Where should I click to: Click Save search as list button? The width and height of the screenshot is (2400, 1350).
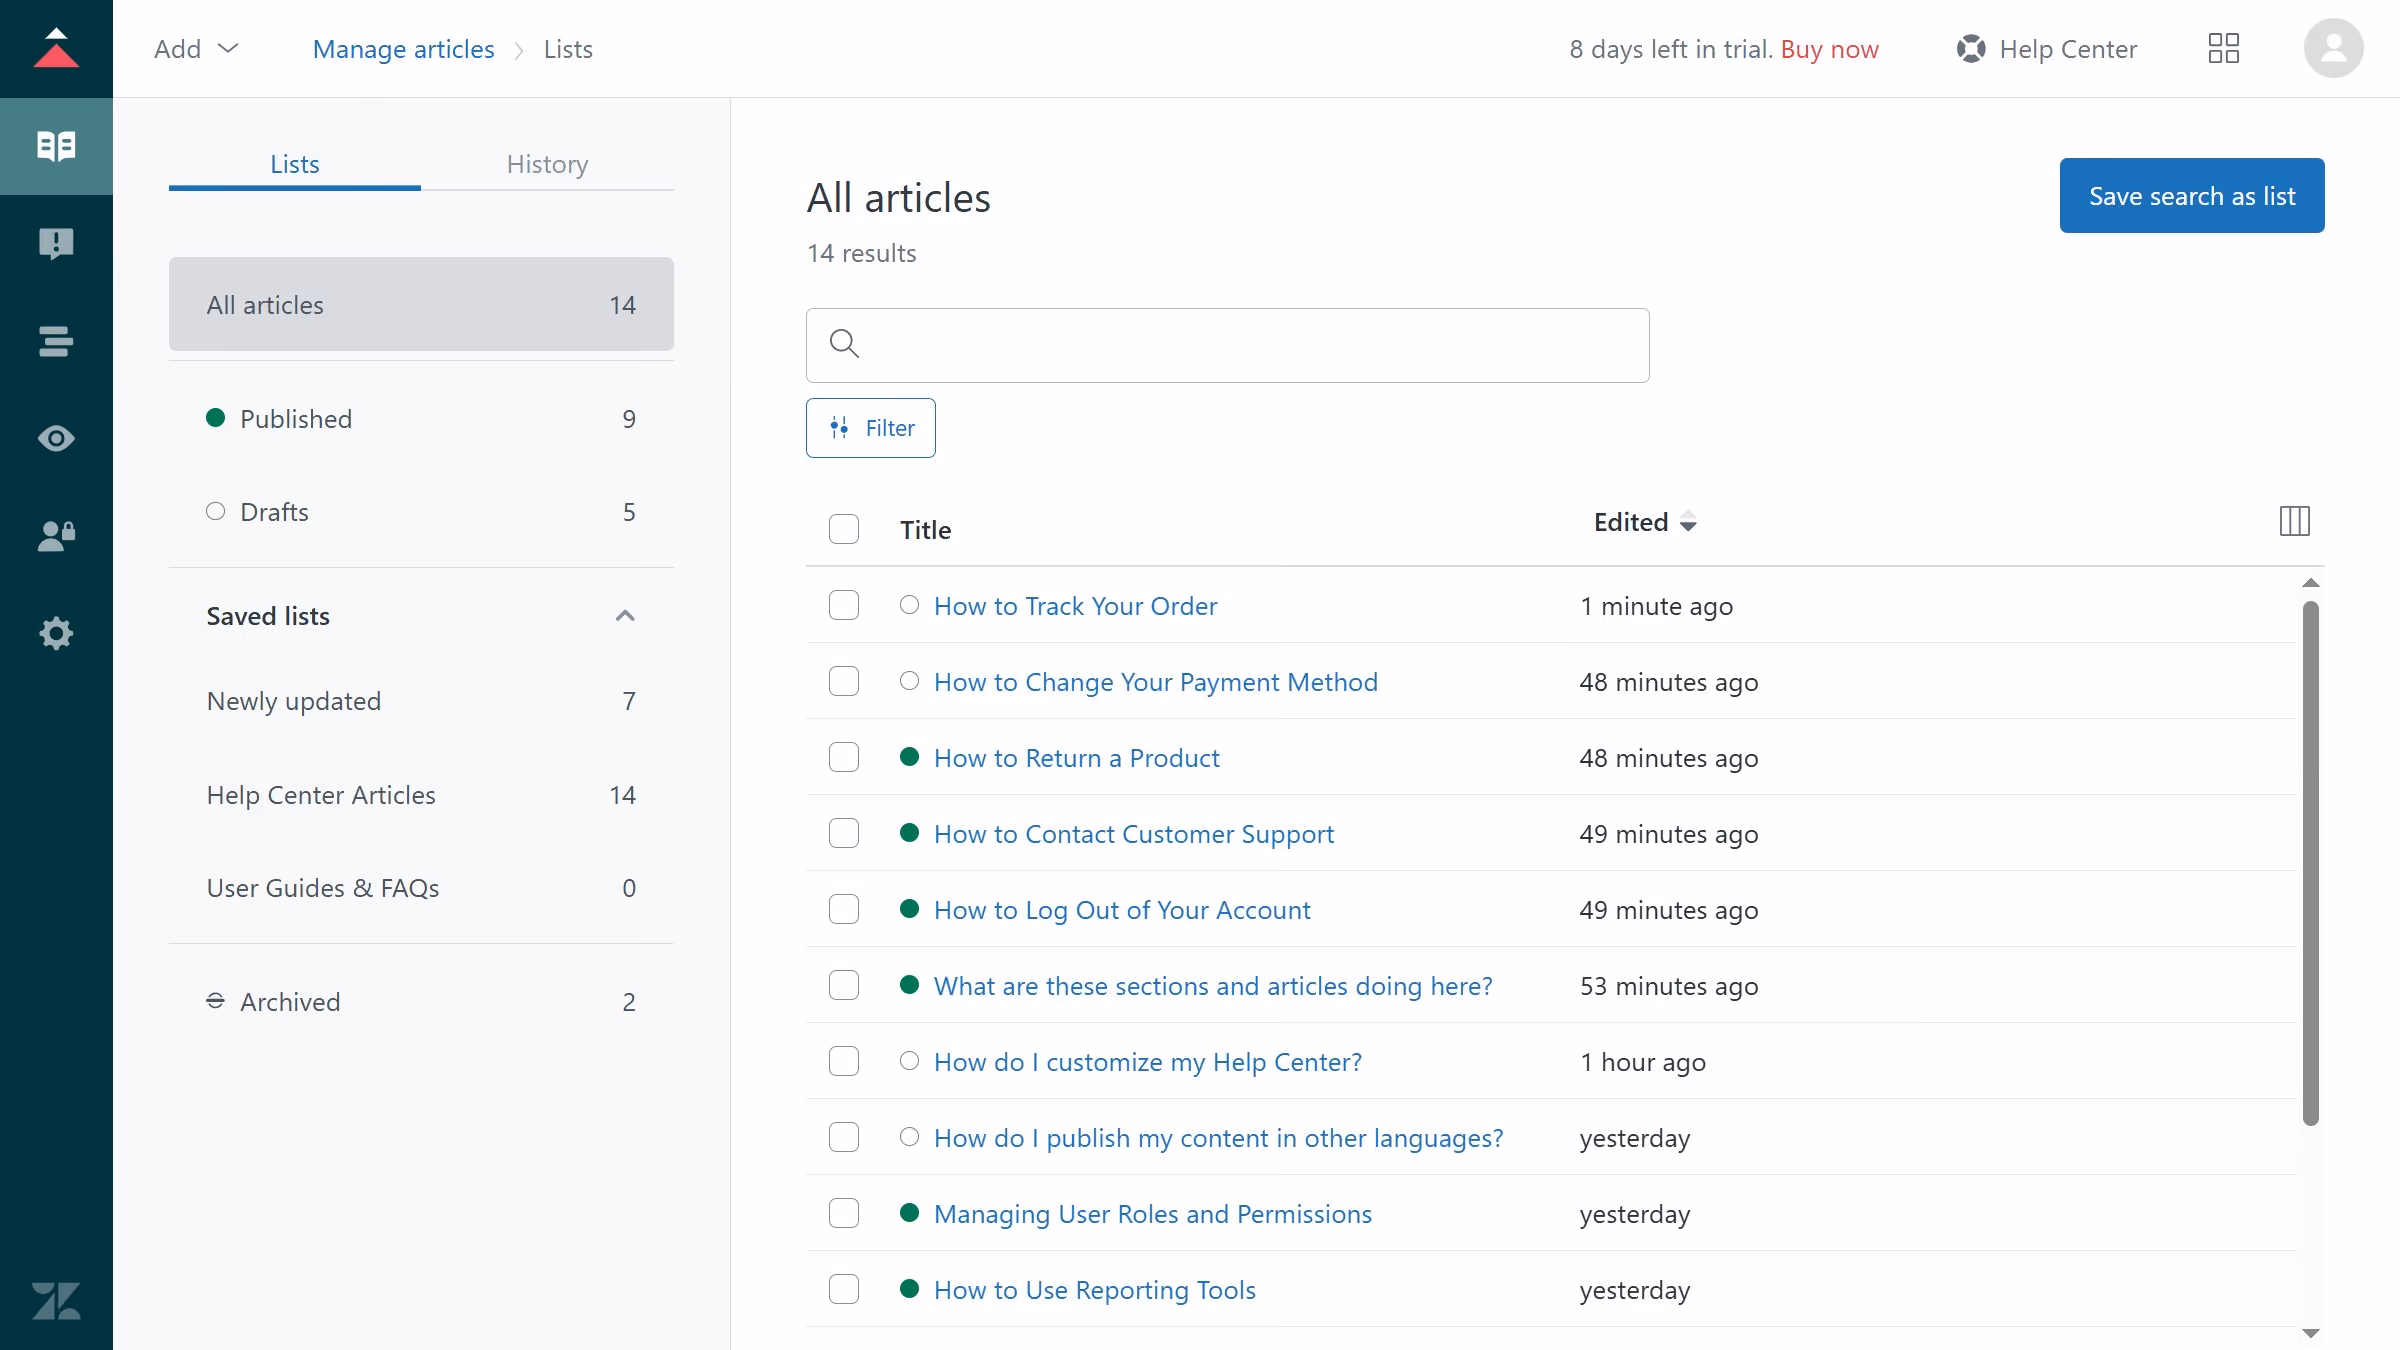(x=2192, y=195)
